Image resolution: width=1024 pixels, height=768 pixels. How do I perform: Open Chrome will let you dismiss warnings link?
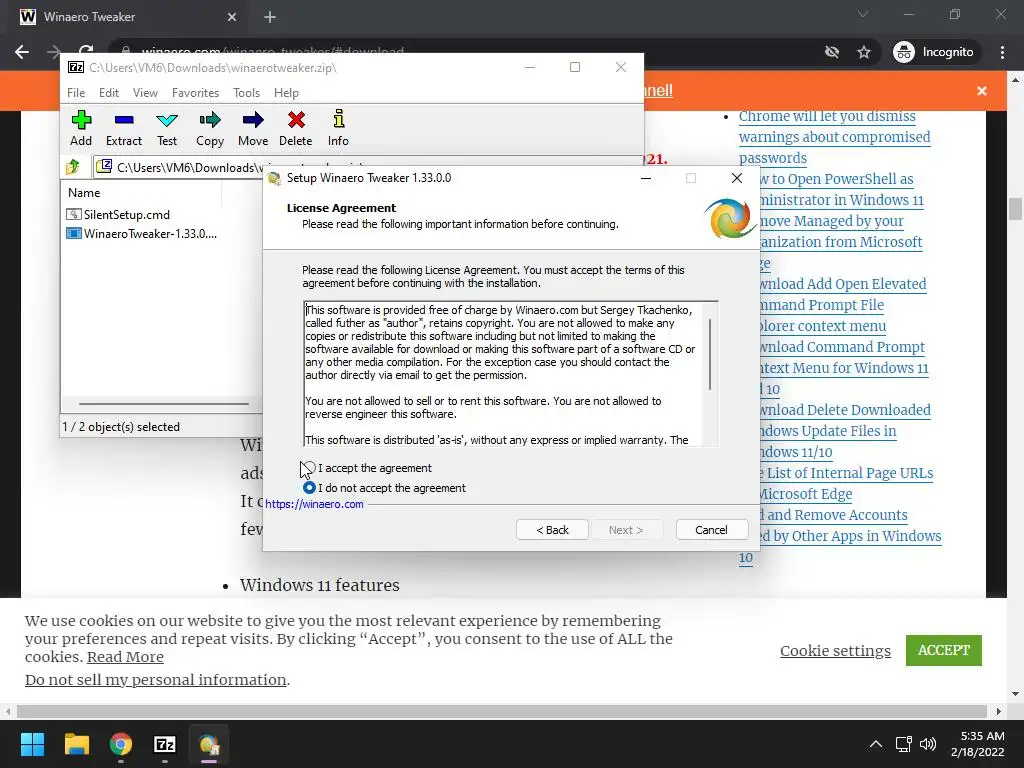pos(835,136)
